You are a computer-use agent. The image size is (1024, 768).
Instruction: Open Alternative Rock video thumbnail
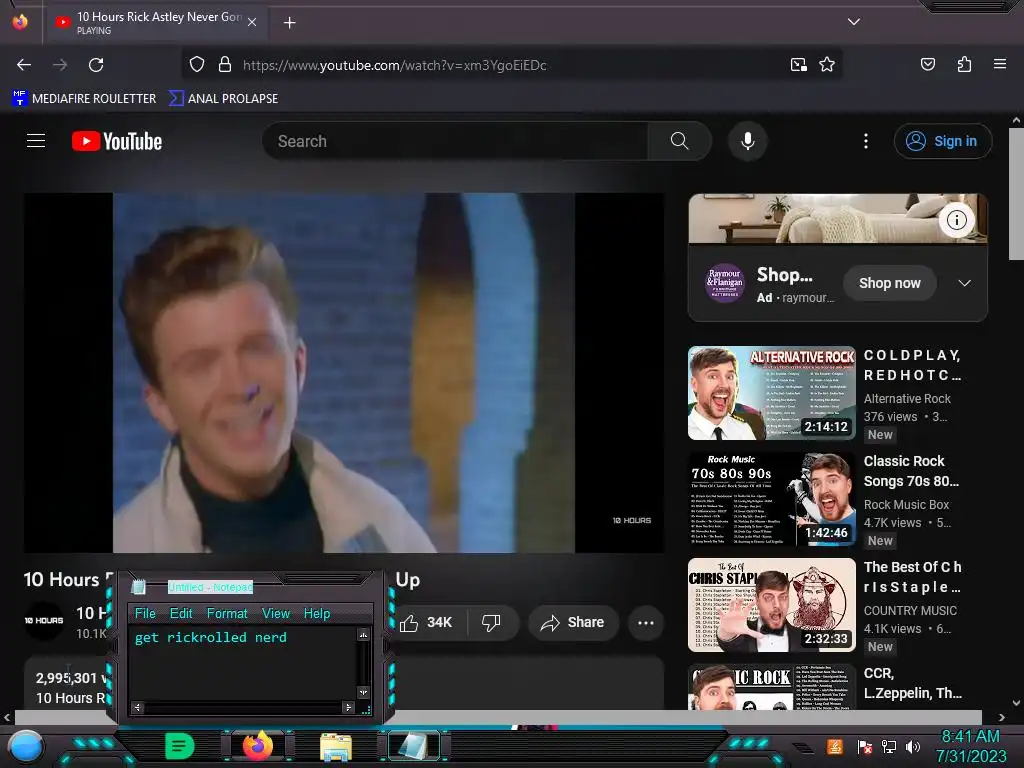[771, 393]
